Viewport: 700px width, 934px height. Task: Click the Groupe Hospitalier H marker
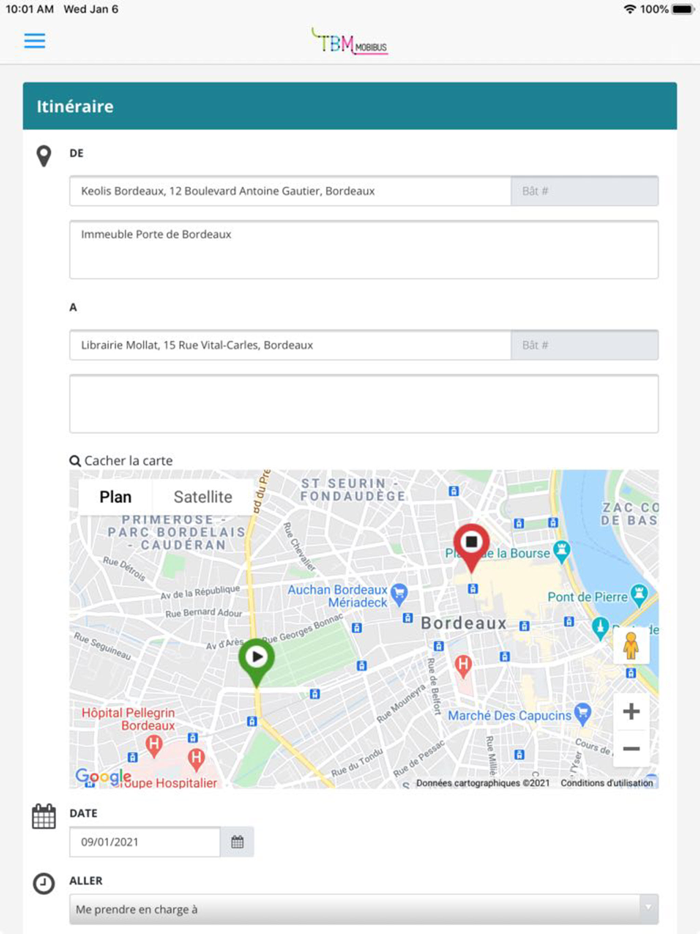196,759
